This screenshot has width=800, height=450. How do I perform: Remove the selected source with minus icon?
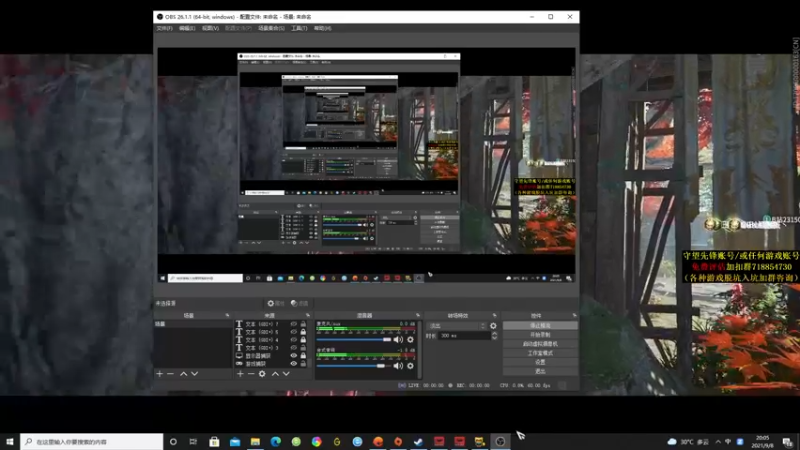coord(251,374)
